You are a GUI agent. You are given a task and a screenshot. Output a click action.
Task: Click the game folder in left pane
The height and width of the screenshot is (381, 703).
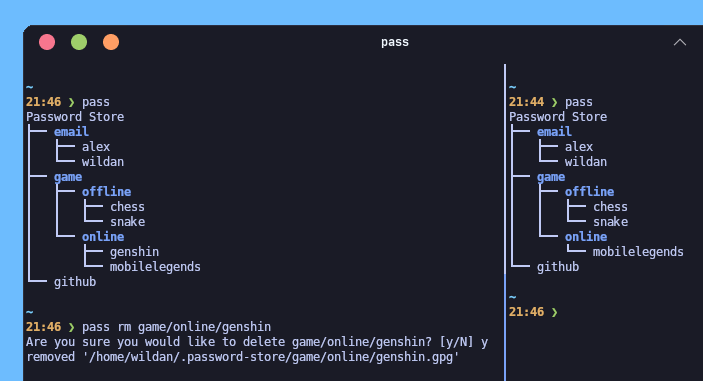tap(68, 177)
